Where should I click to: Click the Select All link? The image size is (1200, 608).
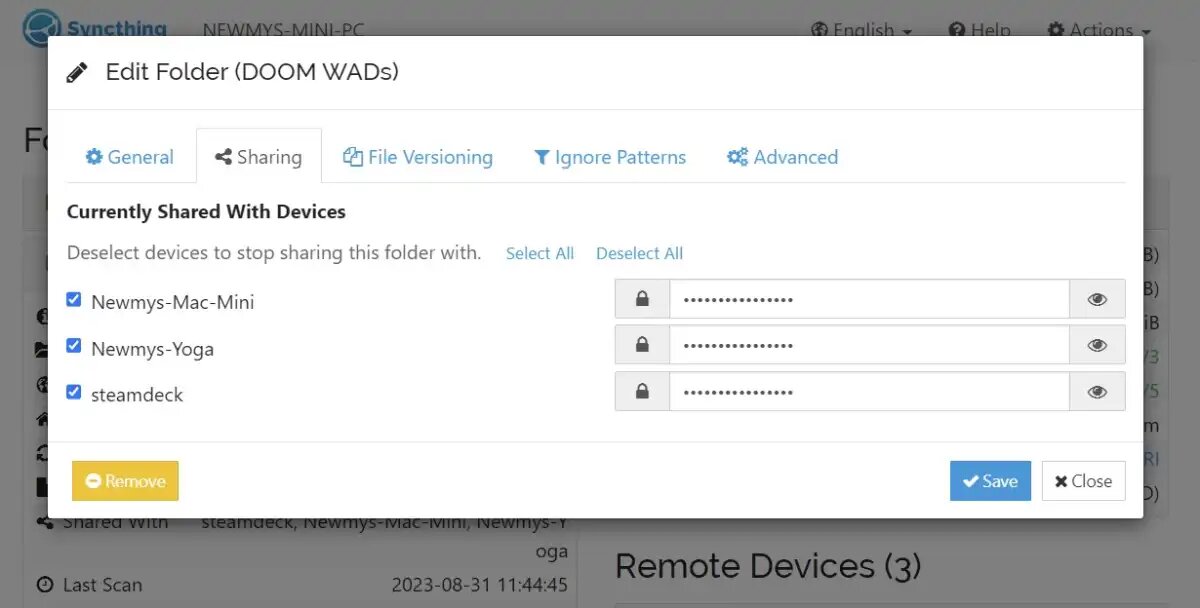[x=540, y=253]
